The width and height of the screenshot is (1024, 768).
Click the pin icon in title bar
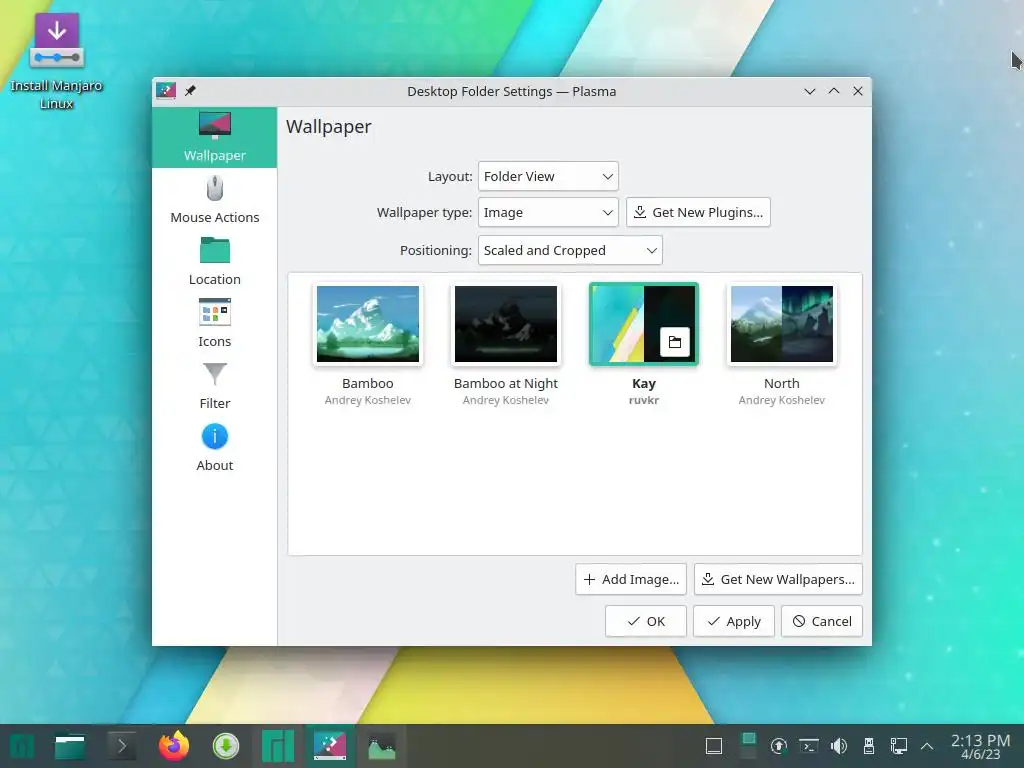pos(190,91)
